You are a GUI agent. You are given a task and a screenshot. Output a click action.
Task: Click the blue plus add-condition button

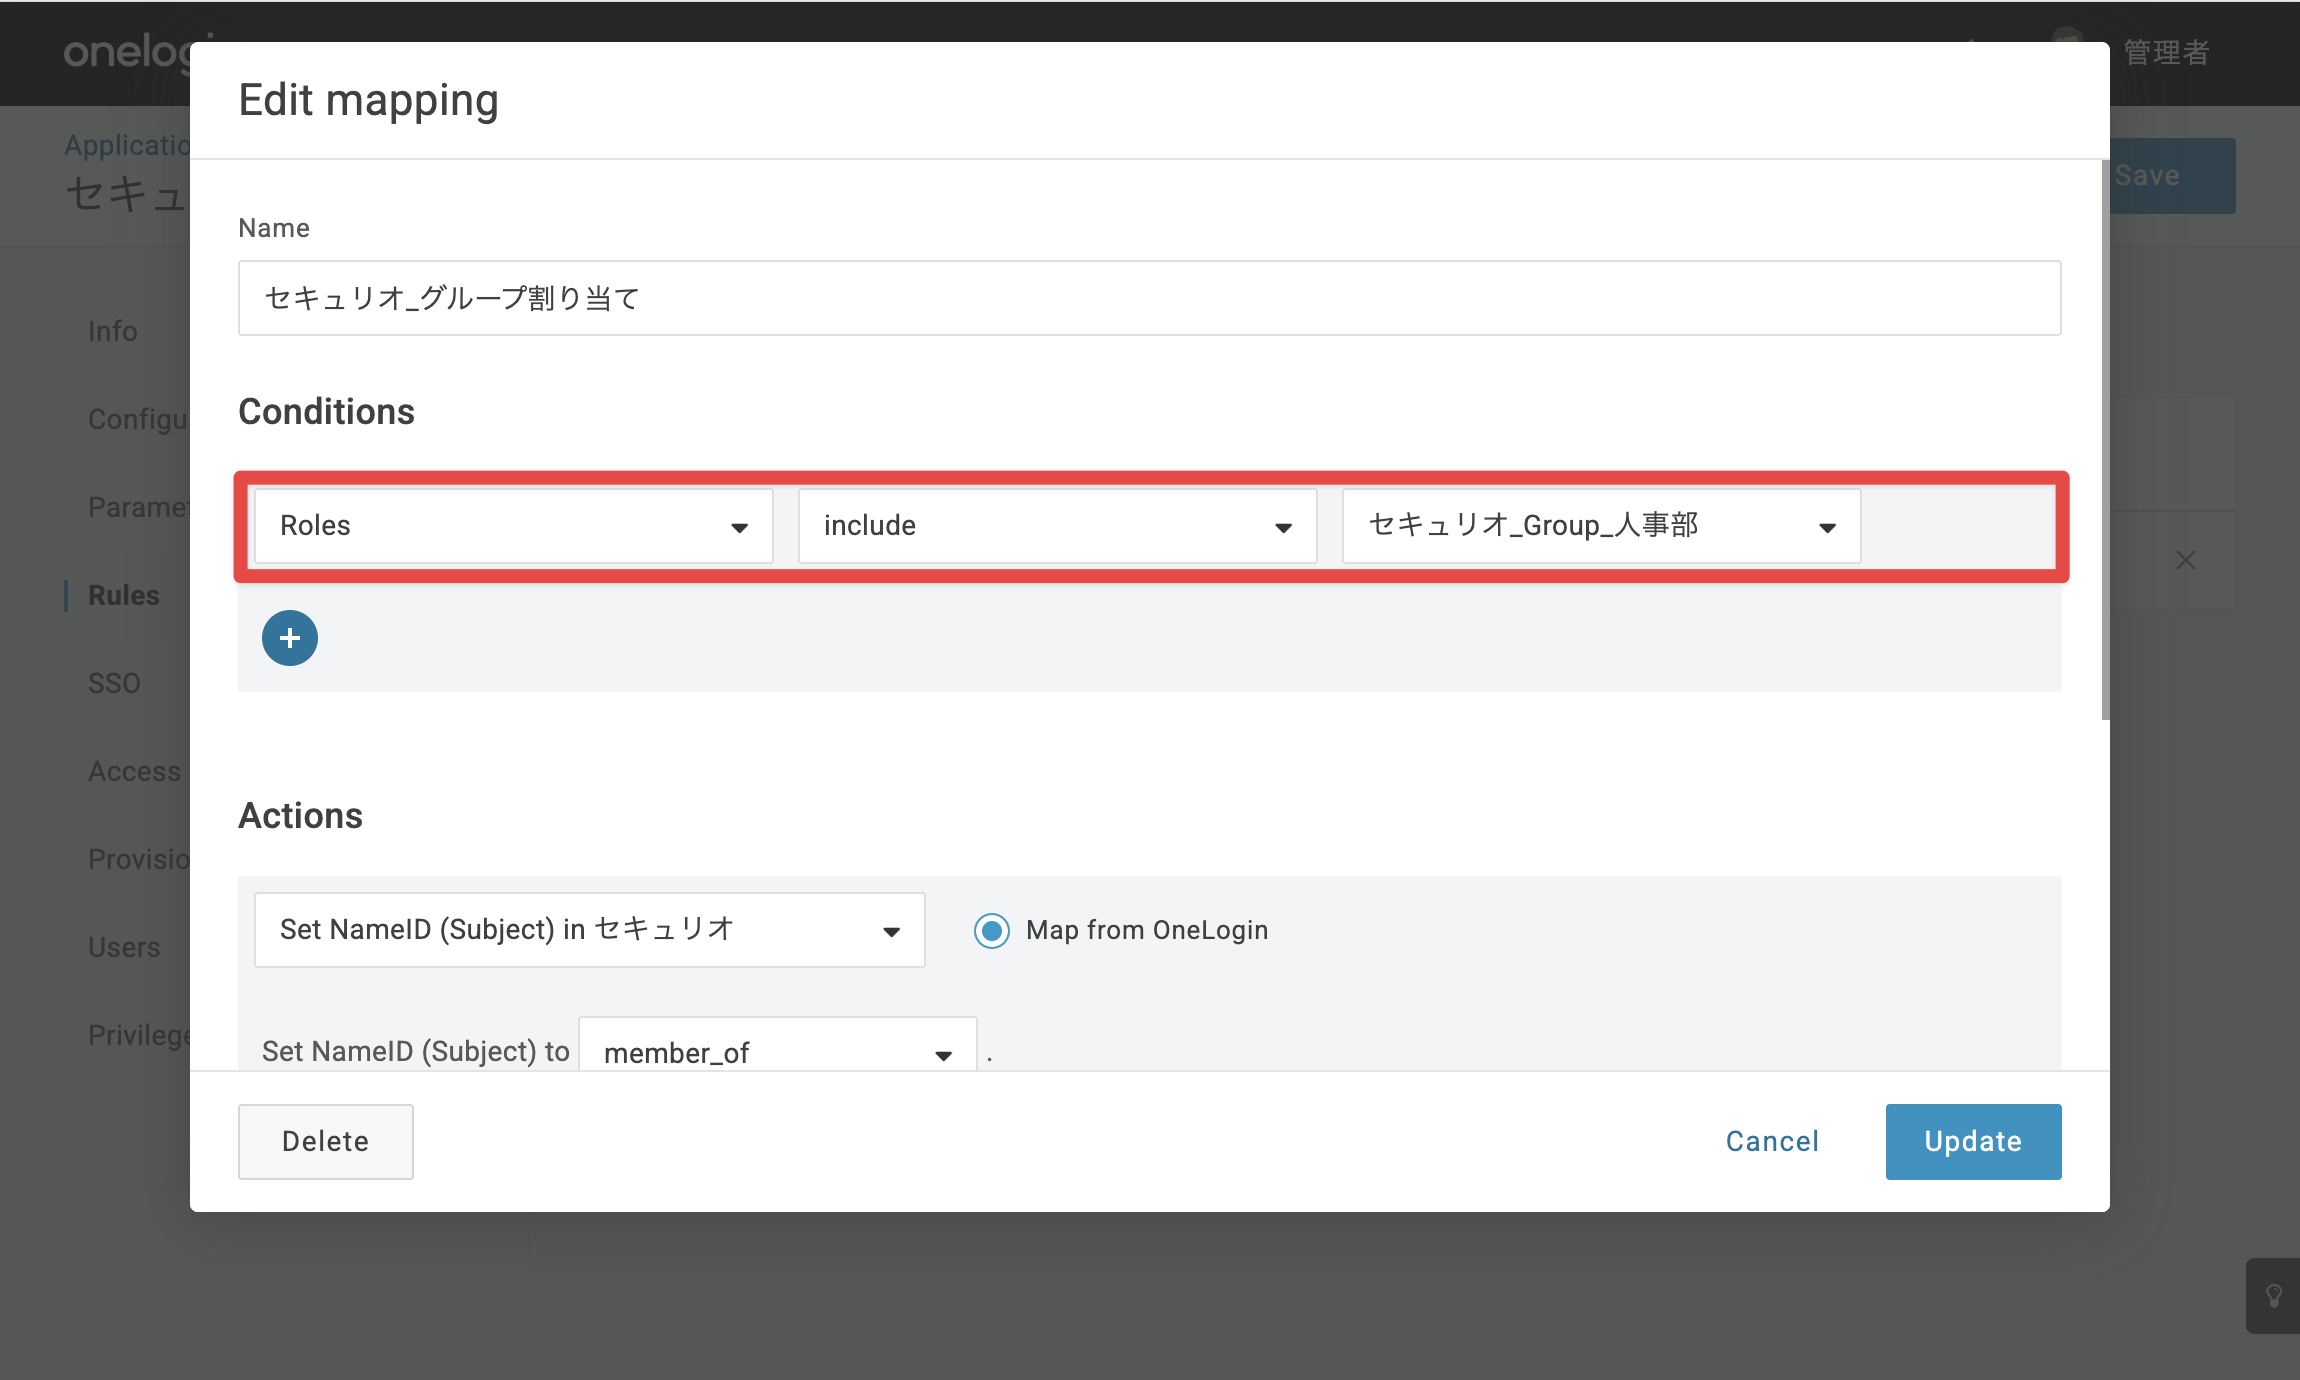coord(290,638)
